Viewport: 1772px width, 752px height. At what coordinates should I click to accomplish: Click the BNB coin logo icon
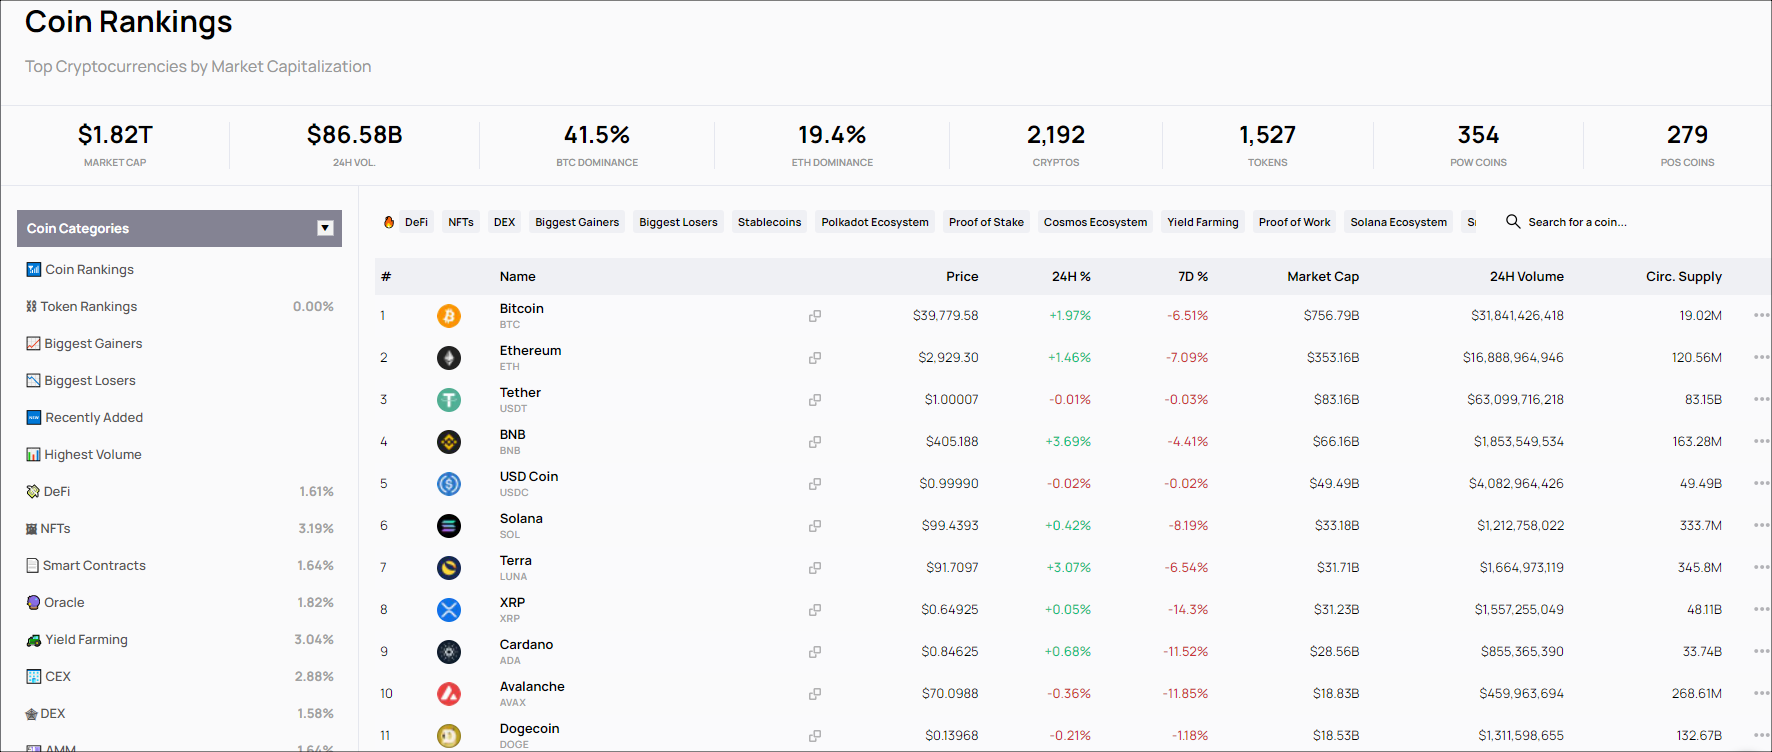point(449,442)
